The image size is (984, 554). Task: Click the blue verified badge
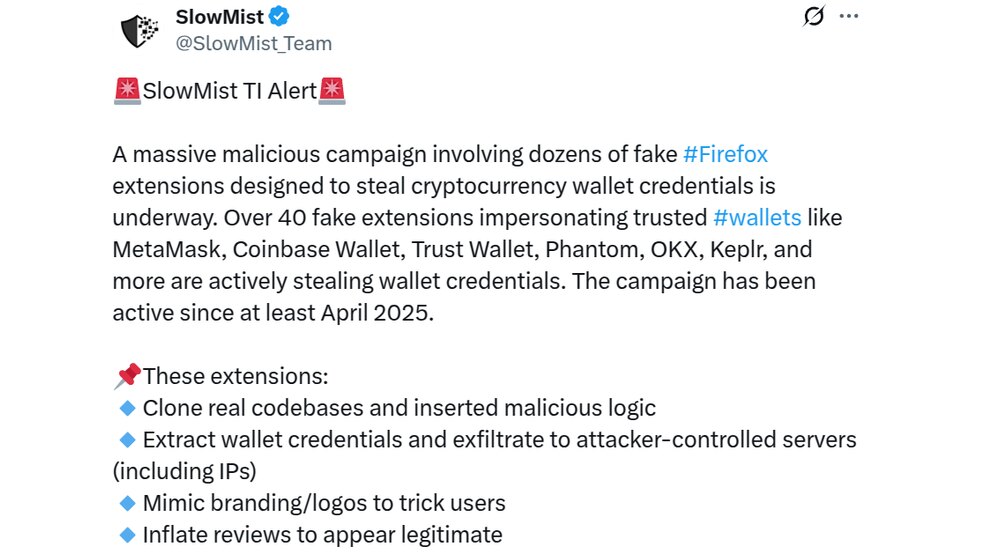[x=279, y=16]
